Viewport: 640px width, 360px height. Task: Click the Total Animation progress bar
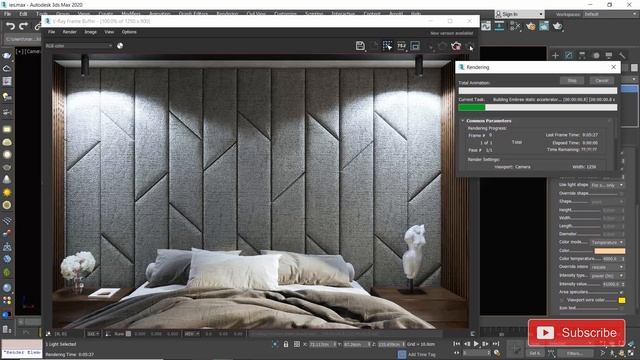click(538, 90)
